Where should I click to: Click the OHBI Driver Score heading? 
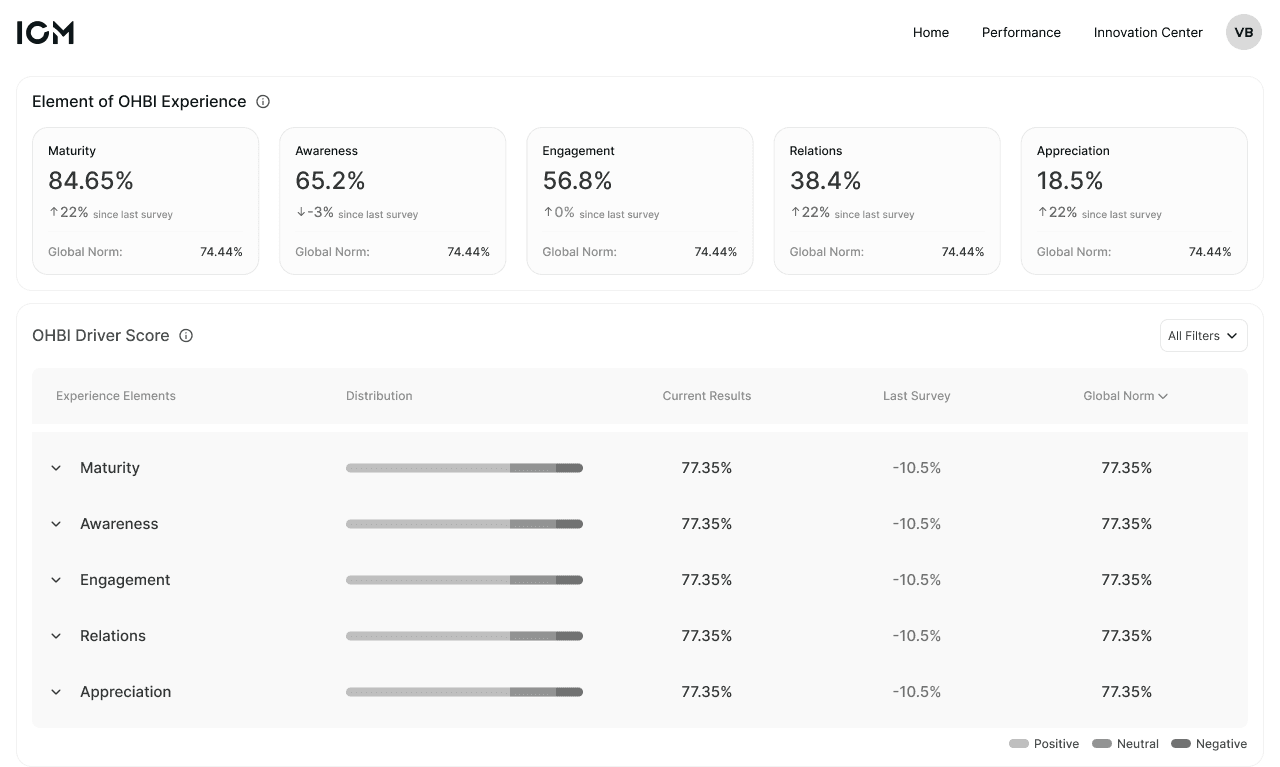point(101,336)
